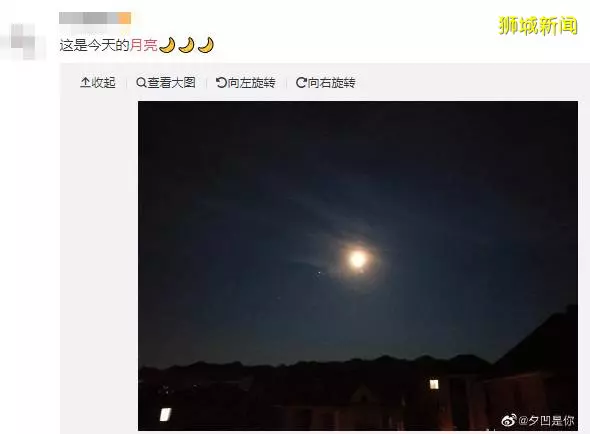Click the clockwise rotate-right arrow icon
The height and width of the screenshot is (434, 590).
pyautogui.click(x=301, y=82)
